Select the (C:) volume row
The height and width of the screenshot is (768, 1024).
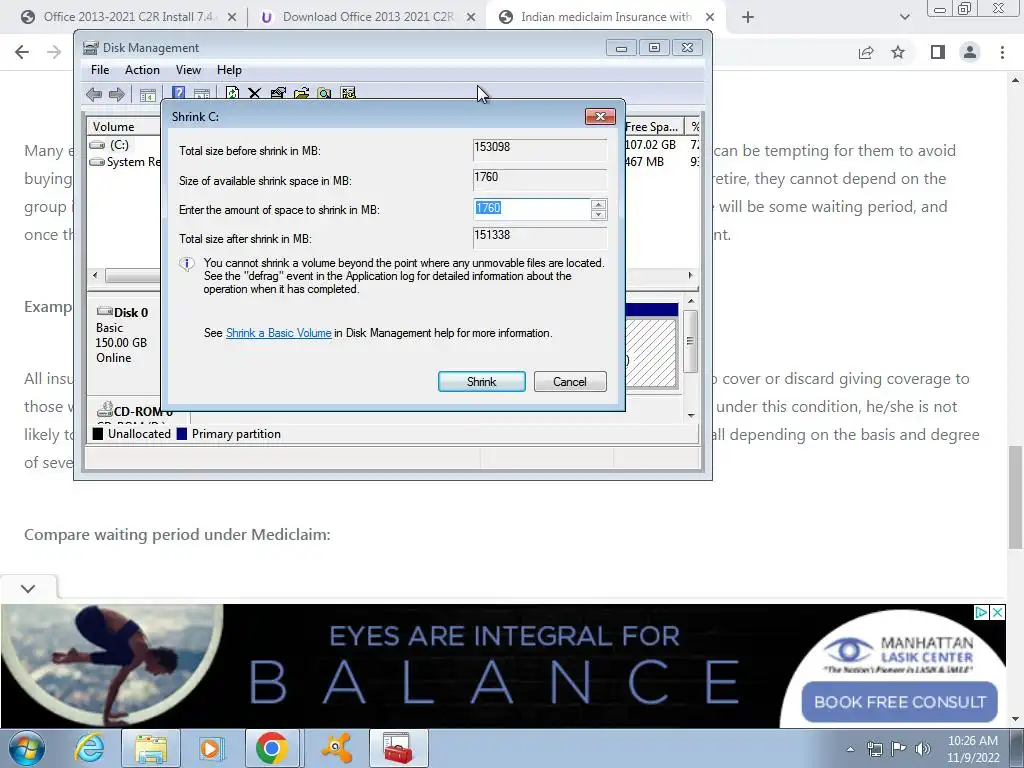(124, 144)
